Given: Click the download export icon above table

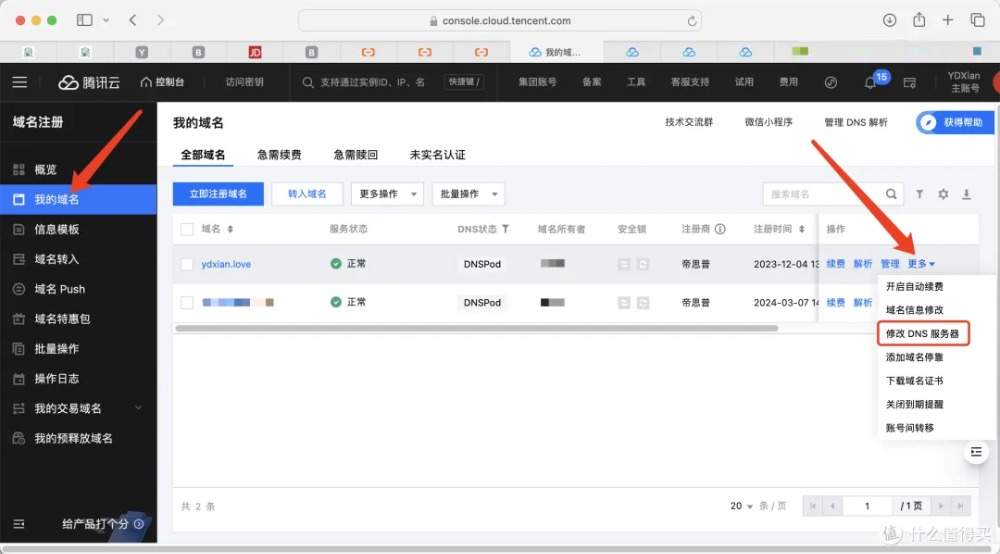Looking at the screenshot, I should [967, 194].
